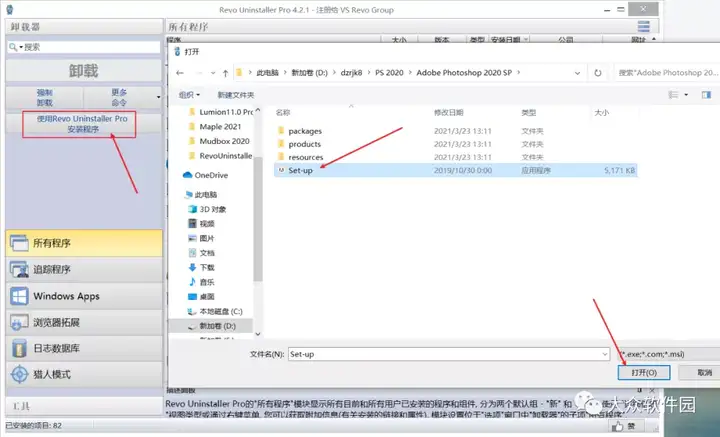Click the change view icon
Screen dimensions: 720x437
tap(673, 95)
